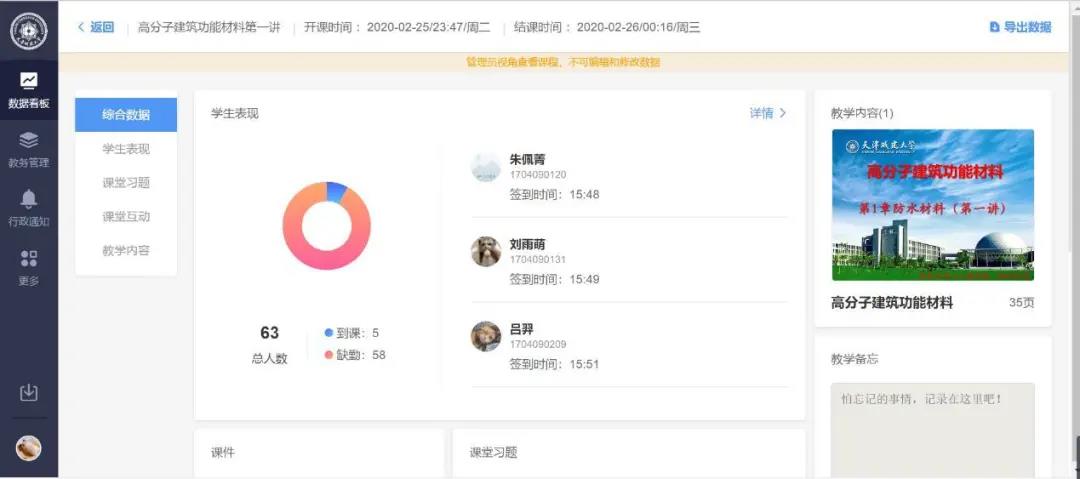This screenshot has width=1080, height=479.
Task: Select the 综合数据 tab
Action: pos(126,115)
